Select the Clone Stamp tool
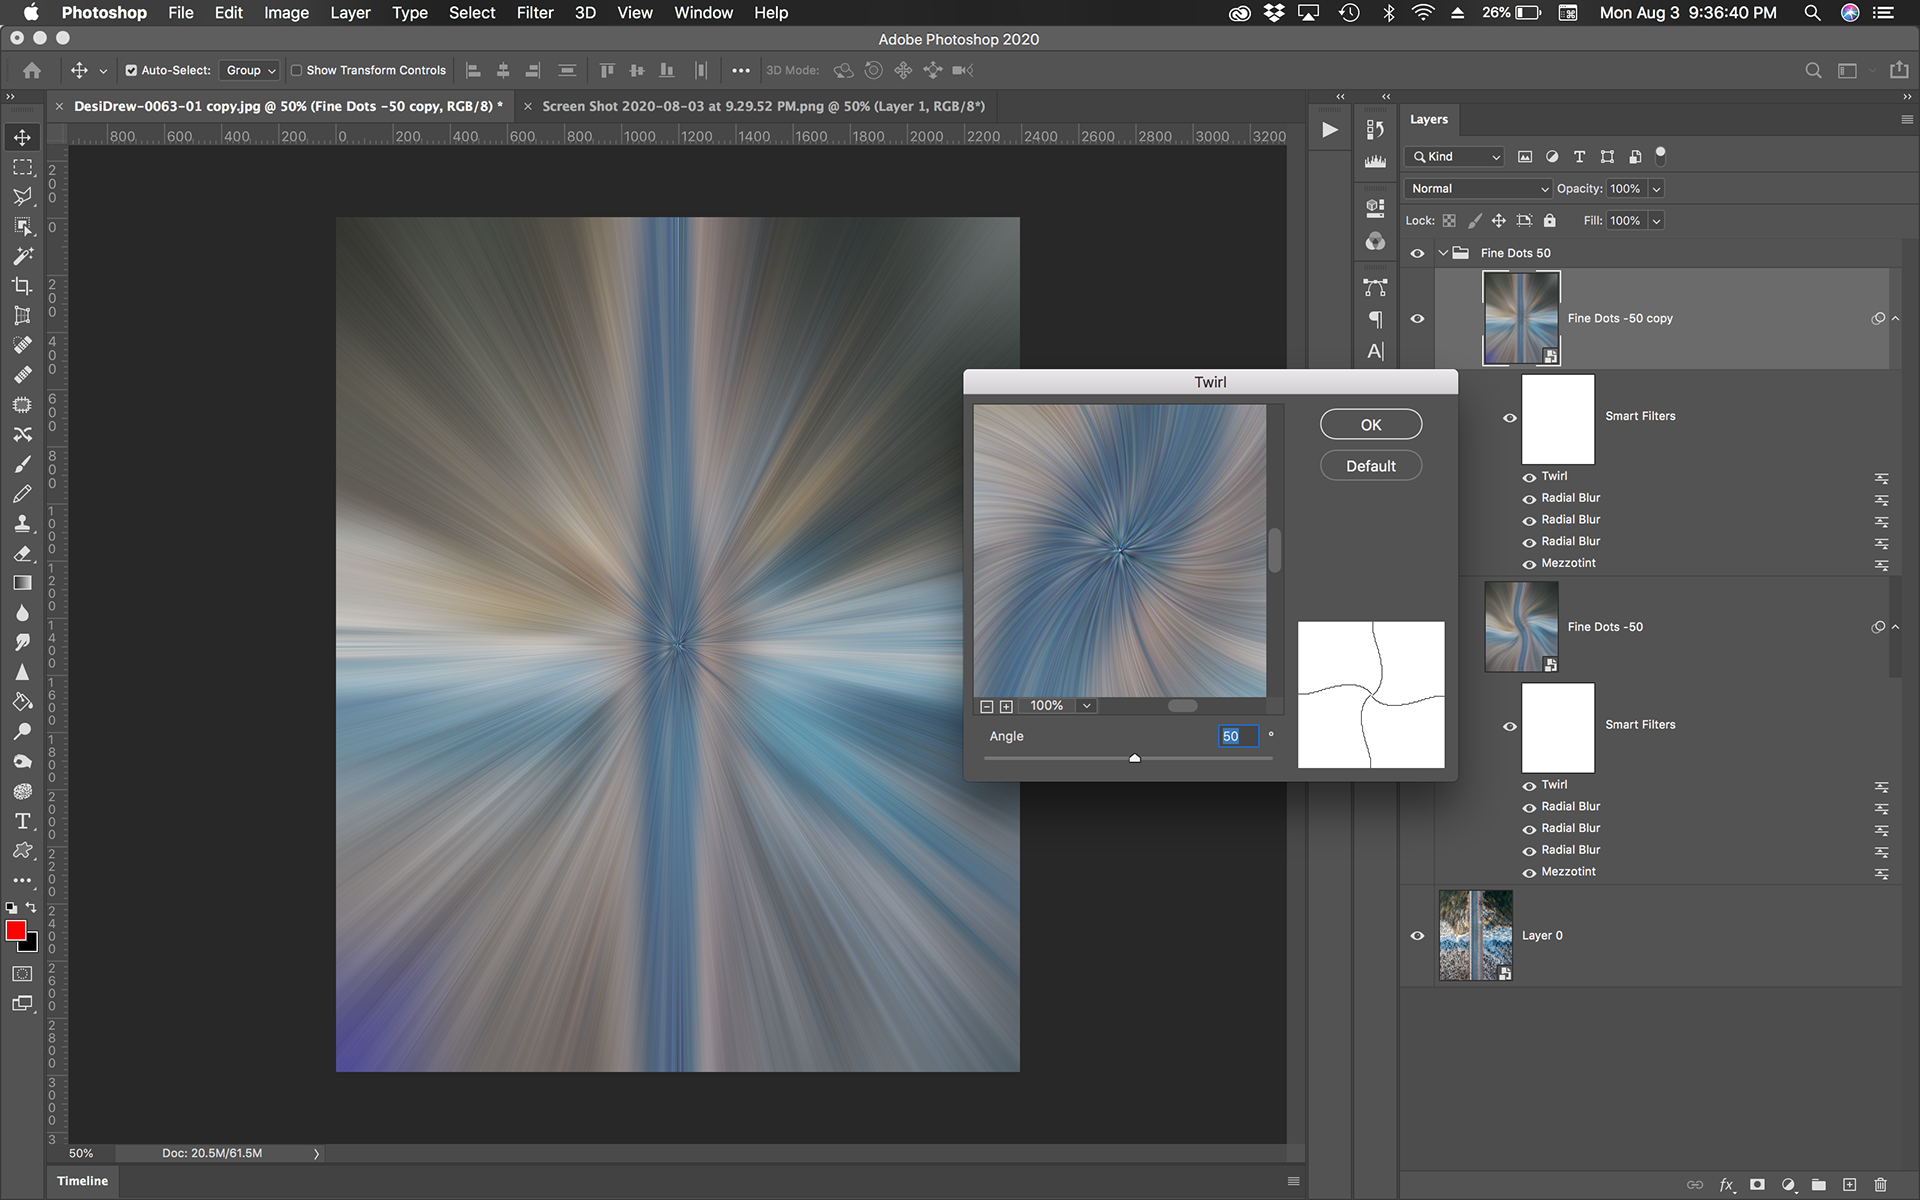1920x1200 pixels. click(x=22, y=523)
